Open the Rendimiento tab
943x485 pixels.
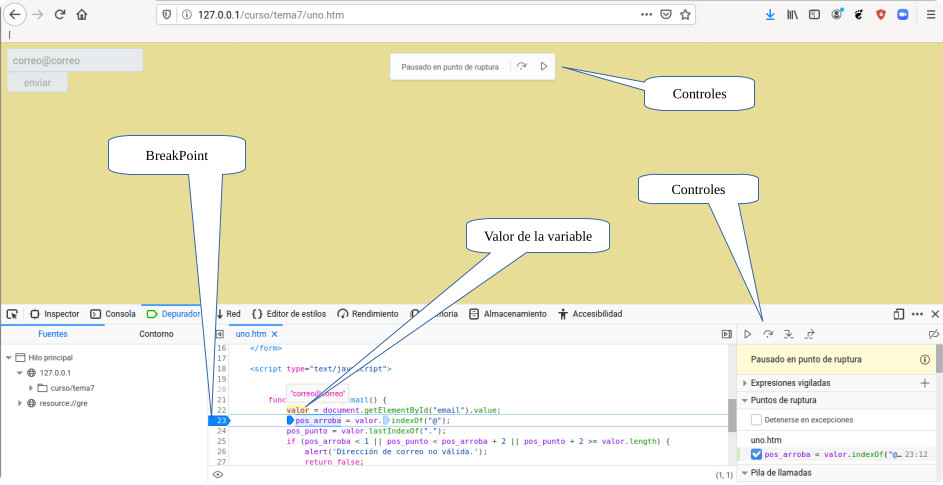click(x=367, y=314)
